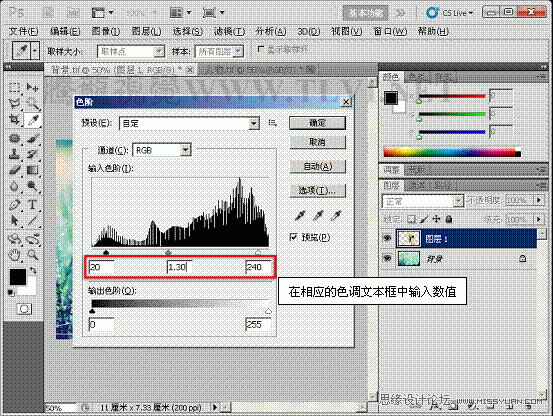The height and width of the screenshot is (416, 553).
Task: Select the Move tool
Action: (x=32, y=87)
